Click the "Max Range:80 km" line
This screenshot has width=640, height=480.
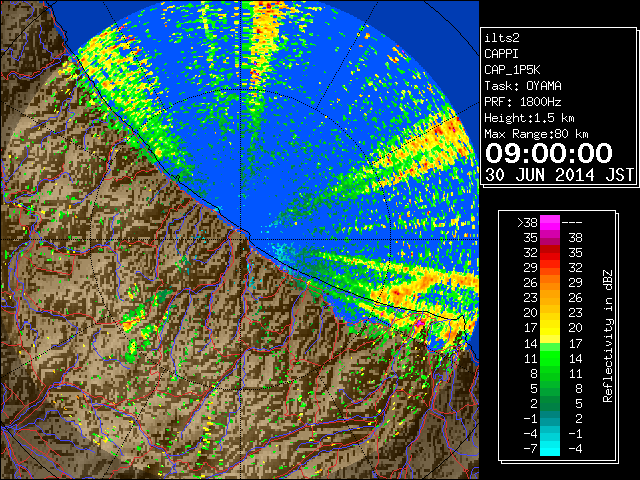pos(536,134)
